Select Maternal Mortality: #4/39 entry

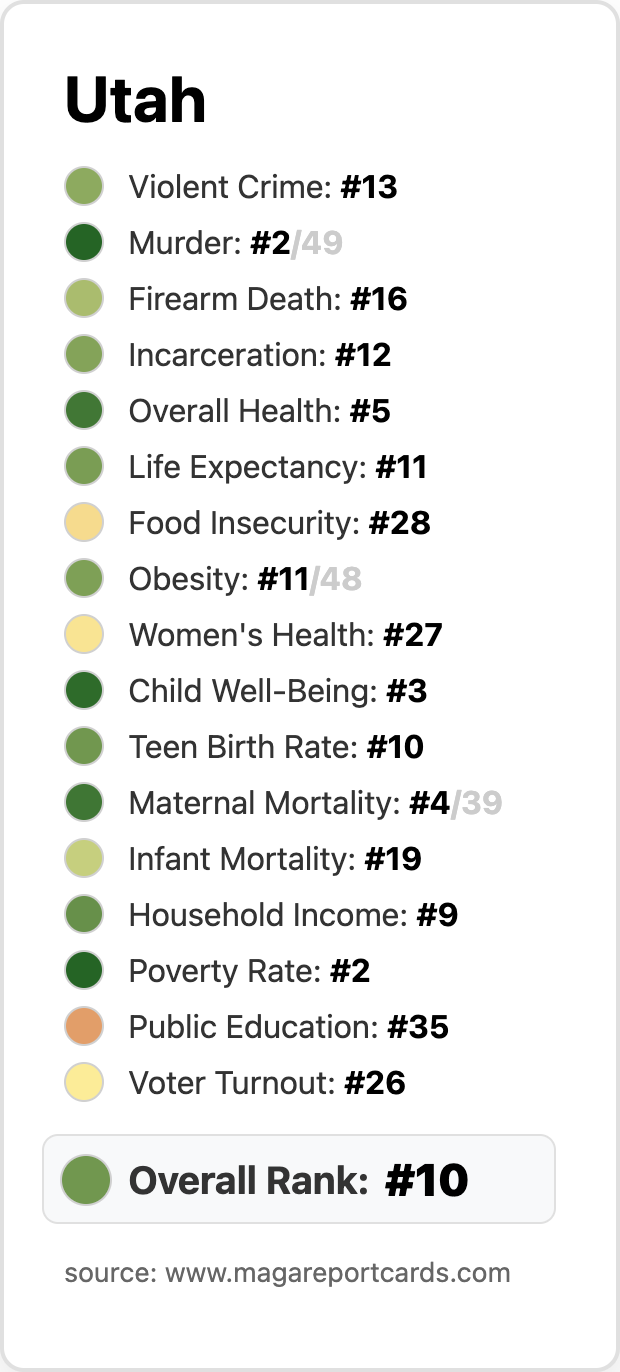coord(316,803)
